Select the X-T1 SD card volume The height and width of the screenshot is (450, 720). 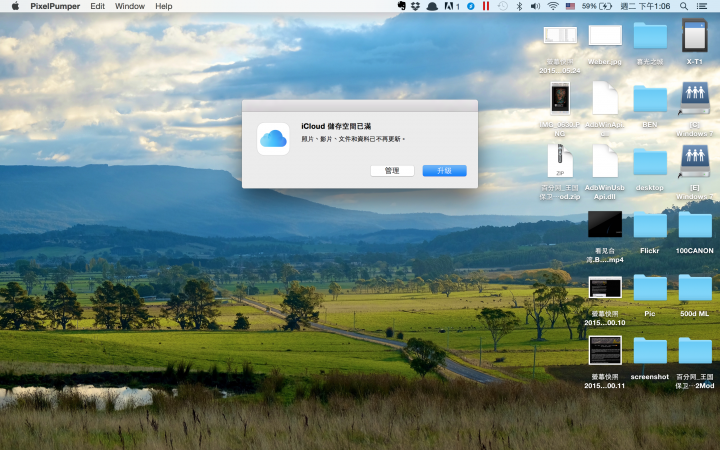tap(694, 35)
